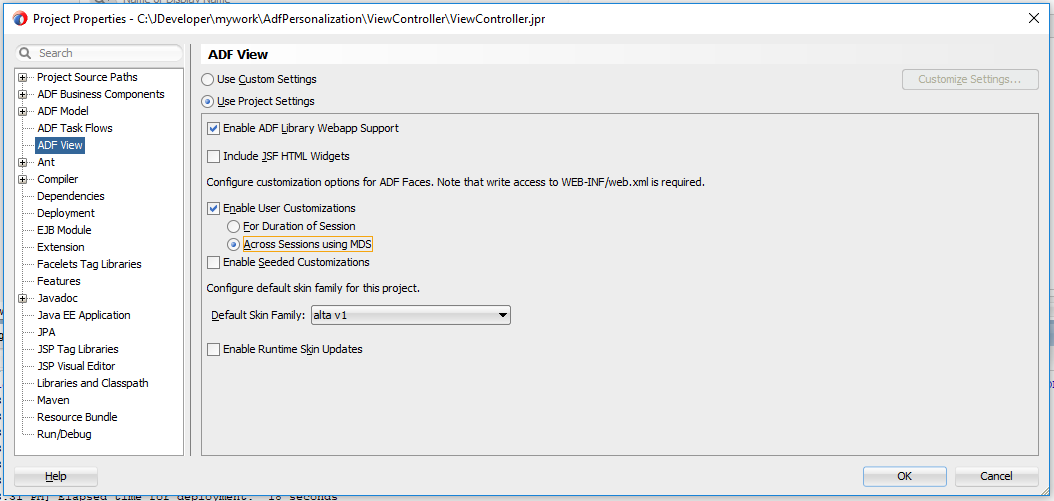Image resolution: width=1054 pixels, height=501 pixels.
Task: Check Enable Seeded Customizations
Action: (x=213, y=262)
